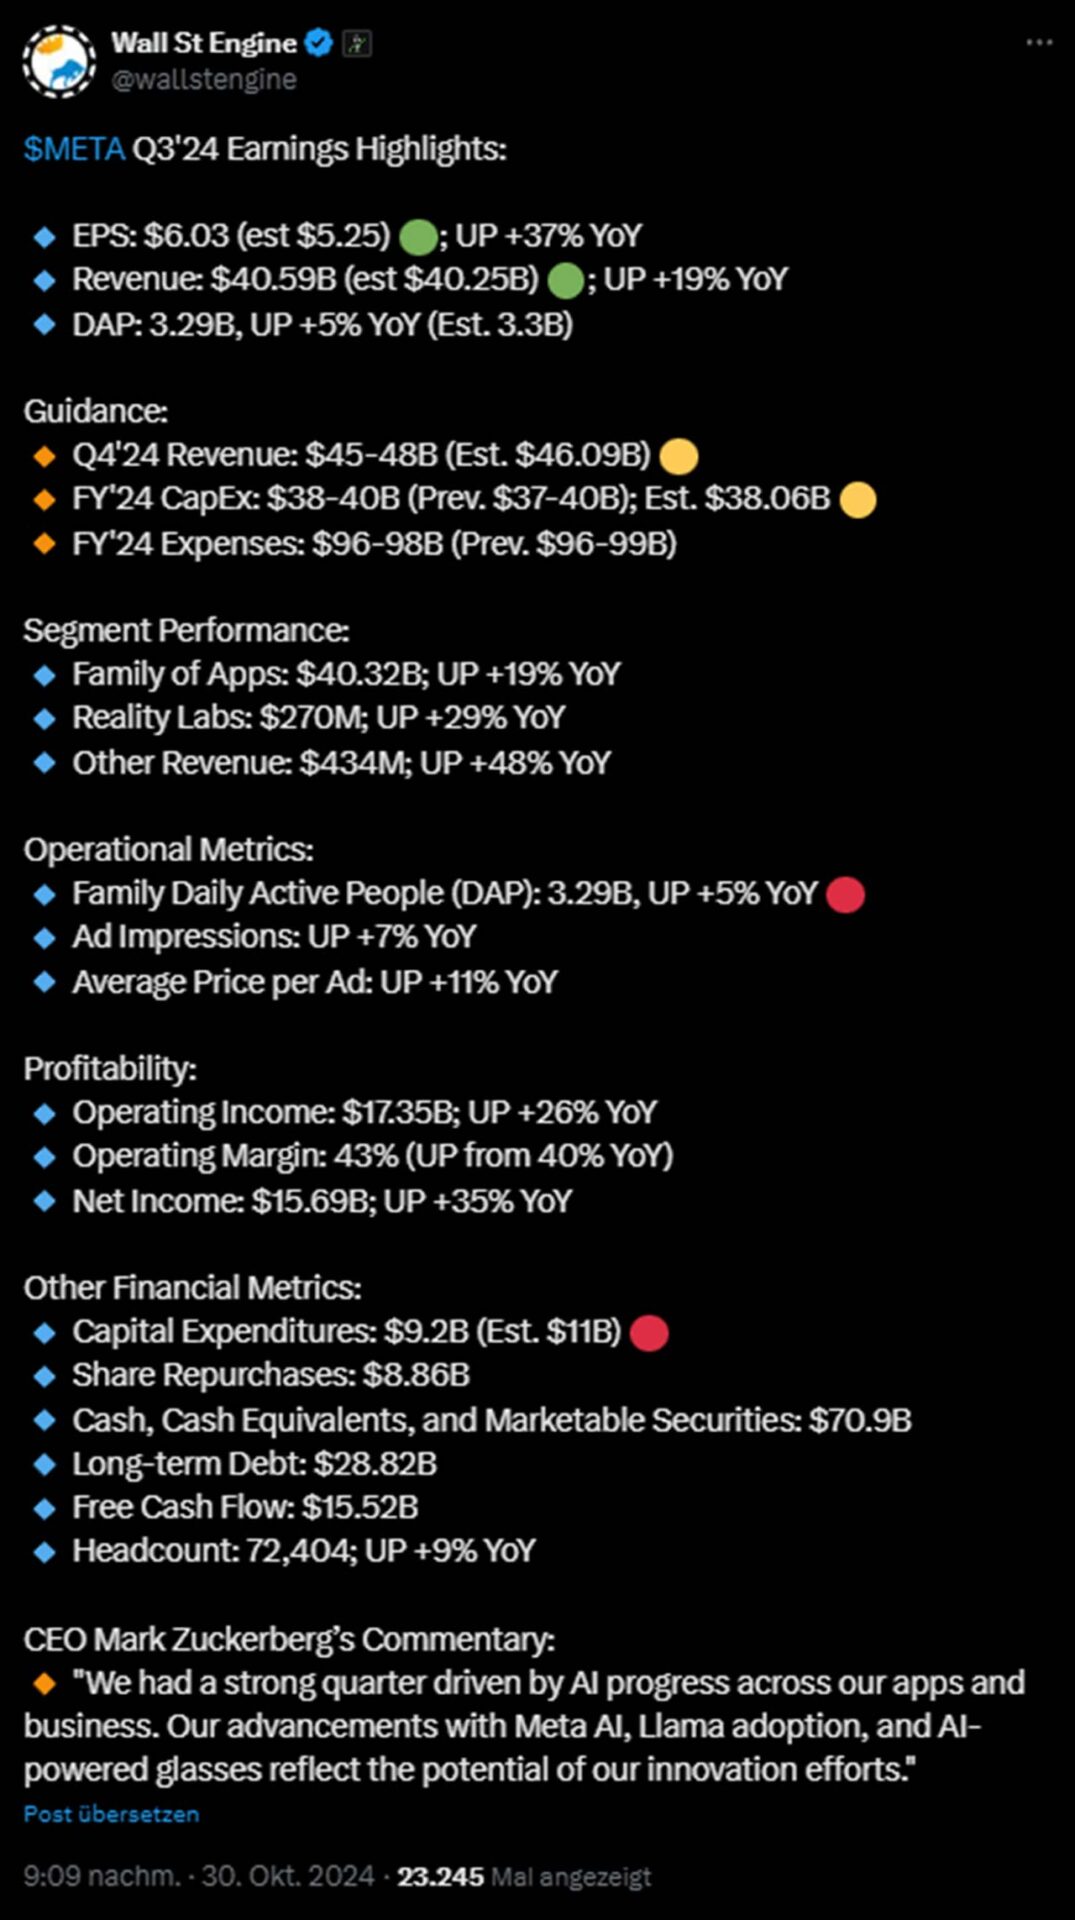Click the 23.245 Mal angezeigt view count
This screenshot has height=1920, width=1075.
[524, 1877]
